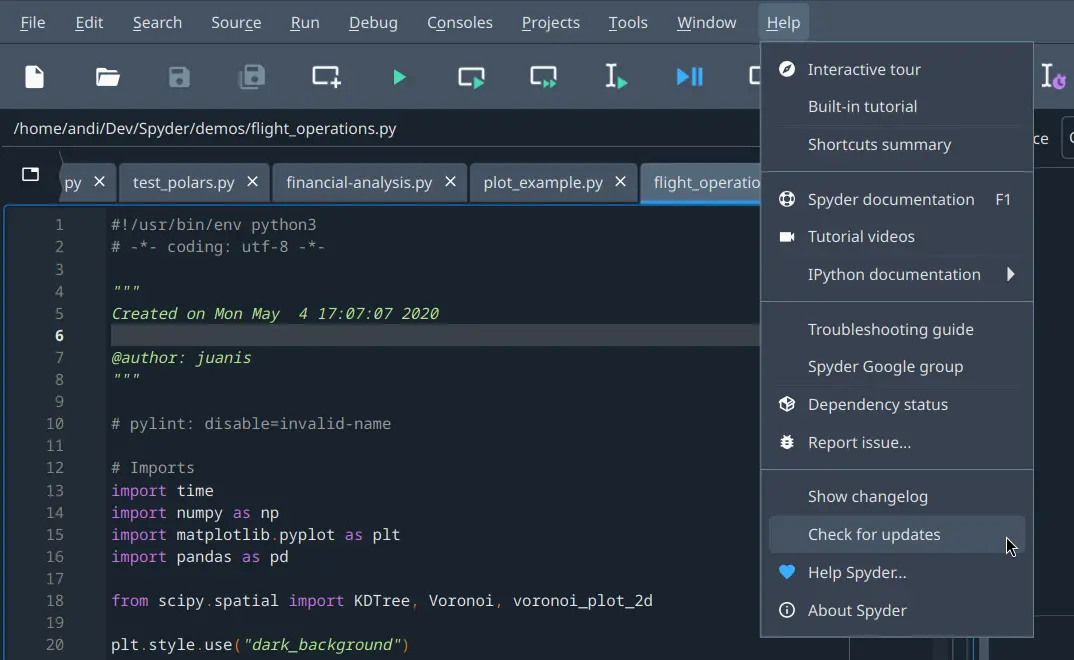1074x660 pixels.
Task: Open Shortcuts summary
Action: (x=897, y=144)
